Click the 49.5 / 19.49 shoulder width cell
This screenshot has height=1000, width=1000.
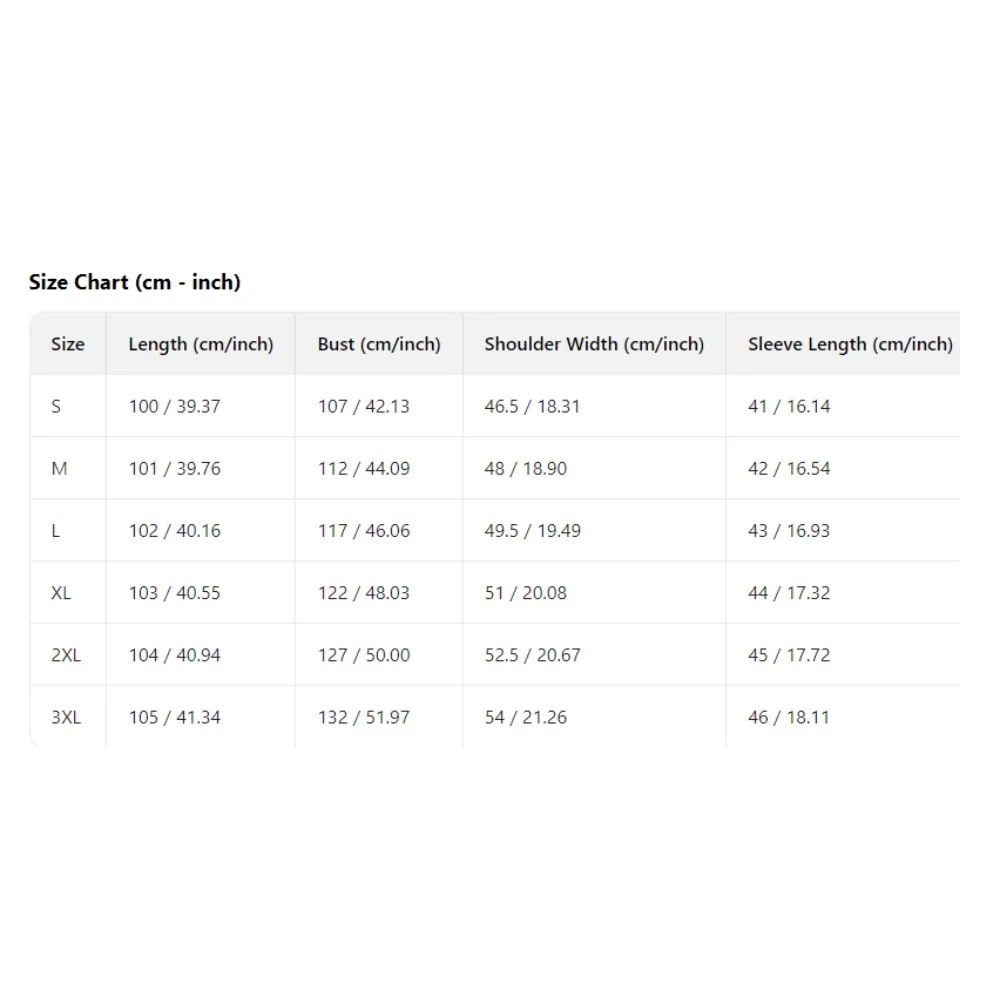click(532, 530)
